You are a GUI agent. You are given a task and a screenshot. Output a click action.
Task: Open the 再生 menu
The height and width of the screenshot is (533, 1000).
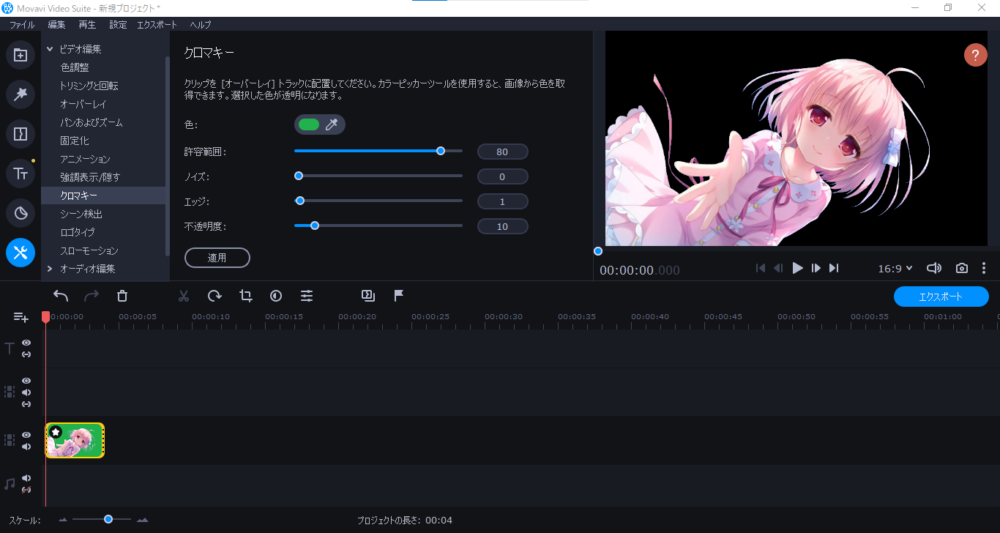(87, 25)
